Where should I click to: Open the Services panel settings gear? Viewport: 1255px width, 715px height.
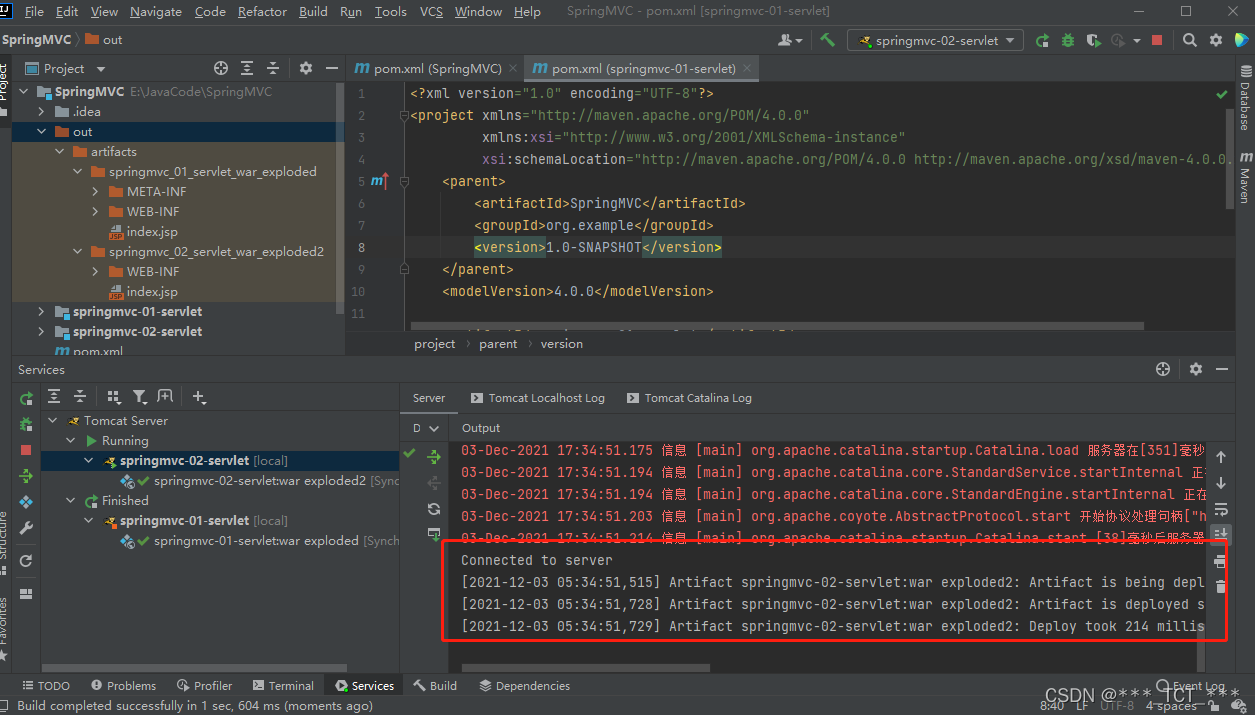point(1195,369)
